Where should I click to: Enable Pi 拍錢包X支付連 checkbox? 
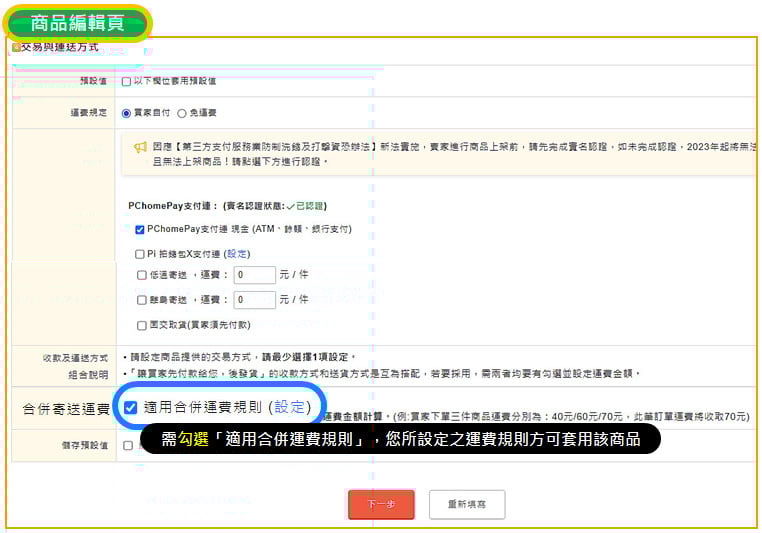[140, 254]
